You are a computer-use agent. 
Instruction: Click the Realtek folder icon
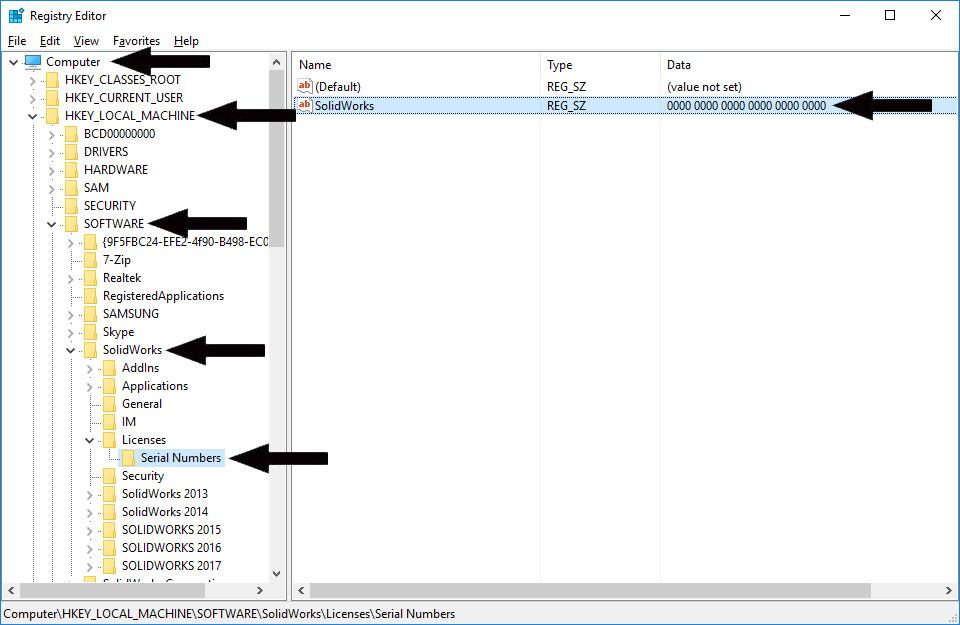tap(91, 278)
